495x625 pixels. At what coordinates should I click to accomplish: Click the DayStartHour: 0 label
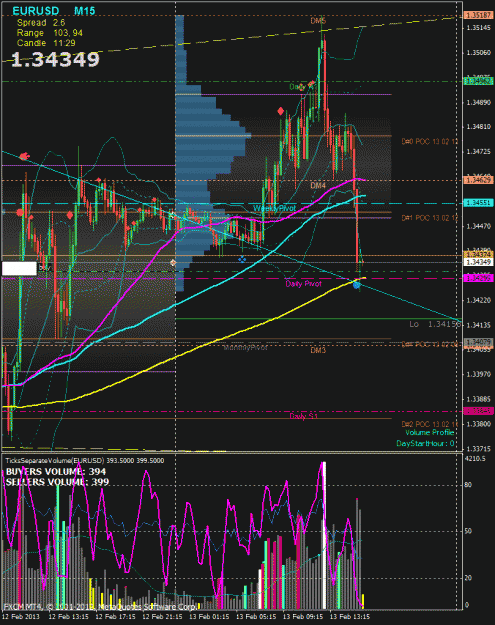pyautogui.click(x=425, y=444)
